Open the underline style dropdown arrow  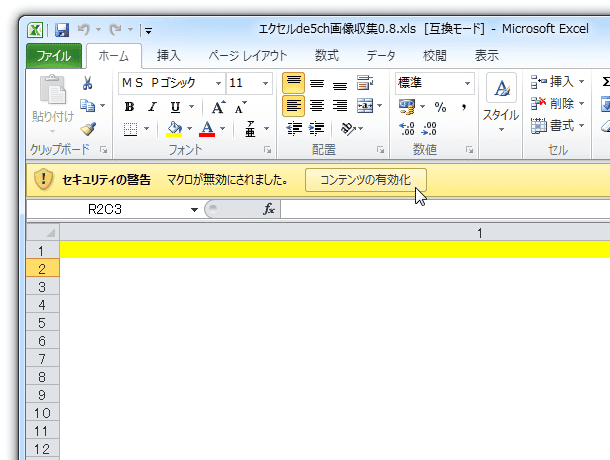191,107
